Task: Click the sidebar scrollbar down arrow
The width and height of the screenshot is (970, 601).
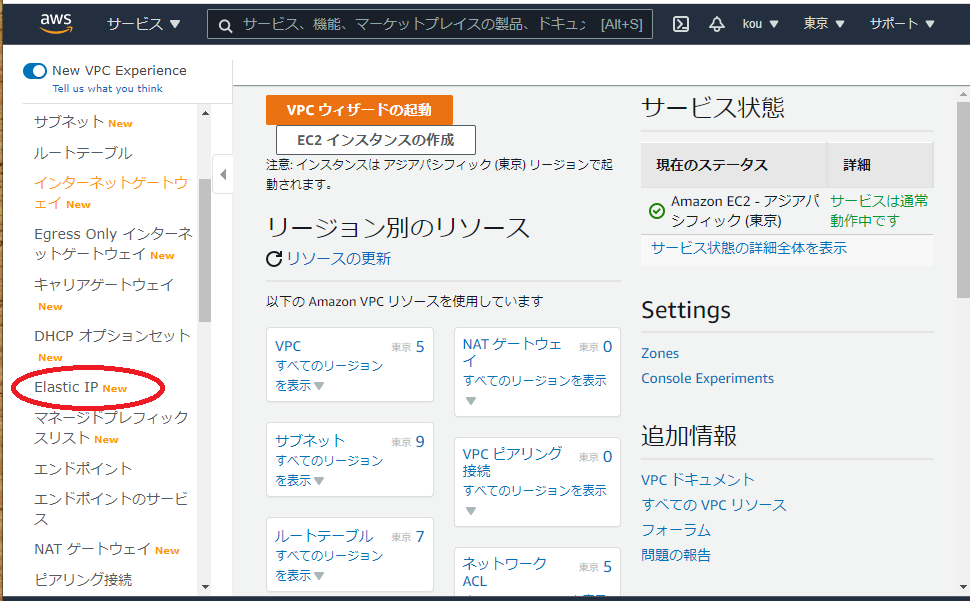Action: [205, 587]
